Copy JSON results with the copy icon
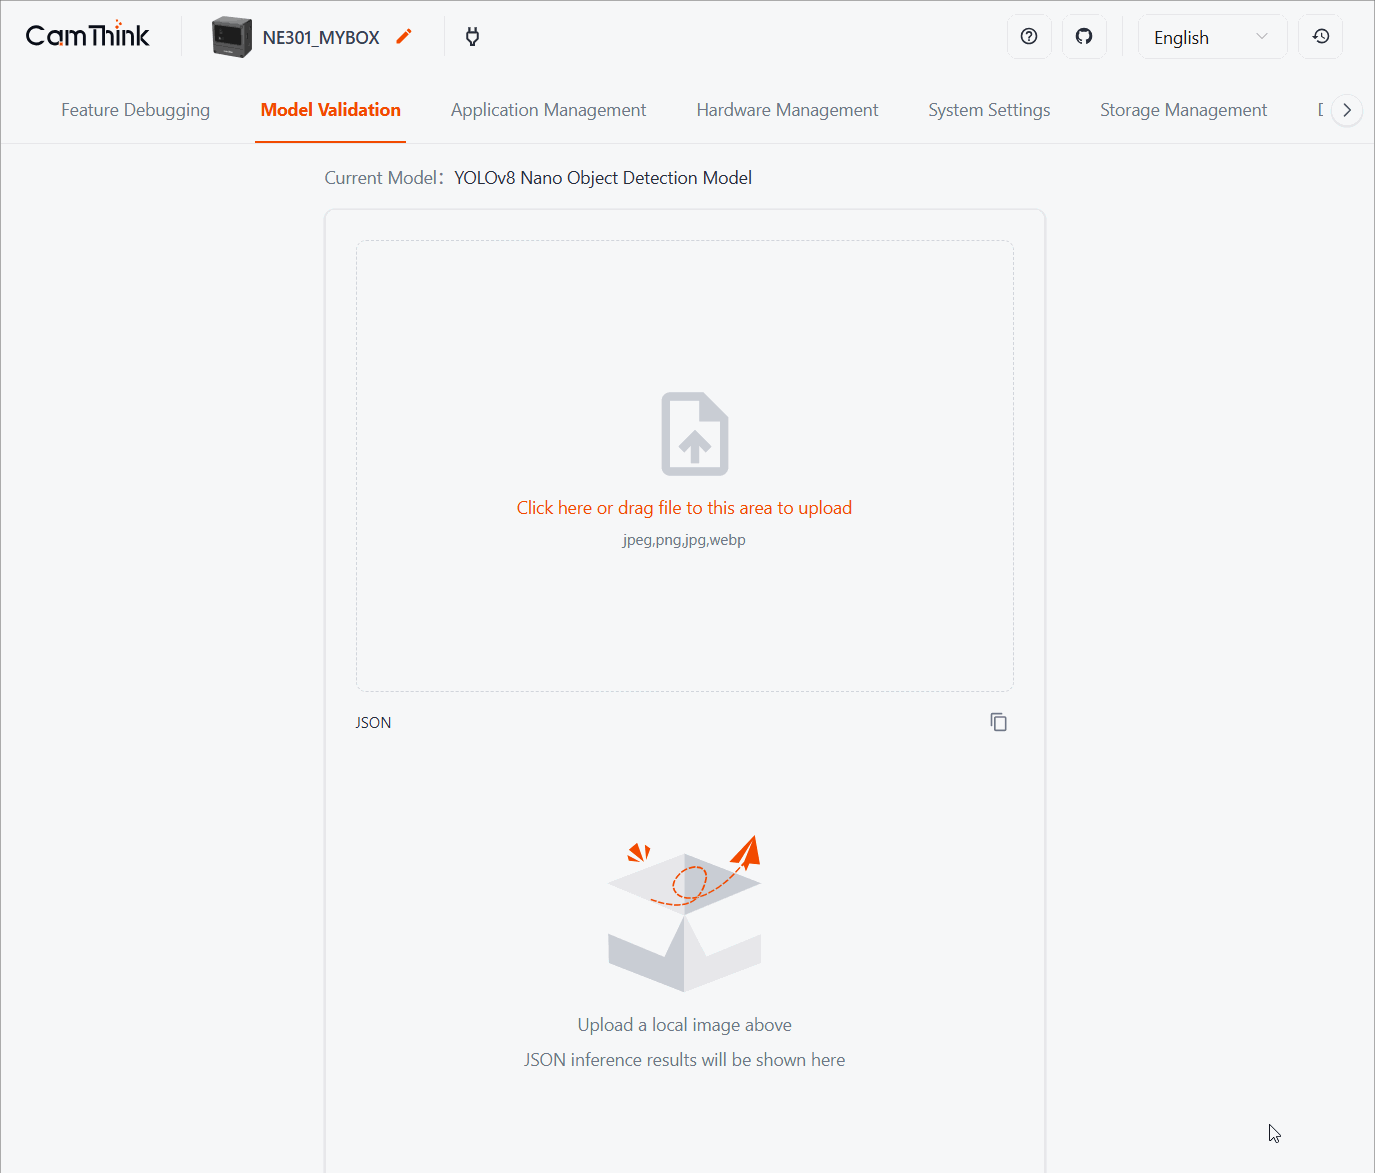 tap(998, 722)
